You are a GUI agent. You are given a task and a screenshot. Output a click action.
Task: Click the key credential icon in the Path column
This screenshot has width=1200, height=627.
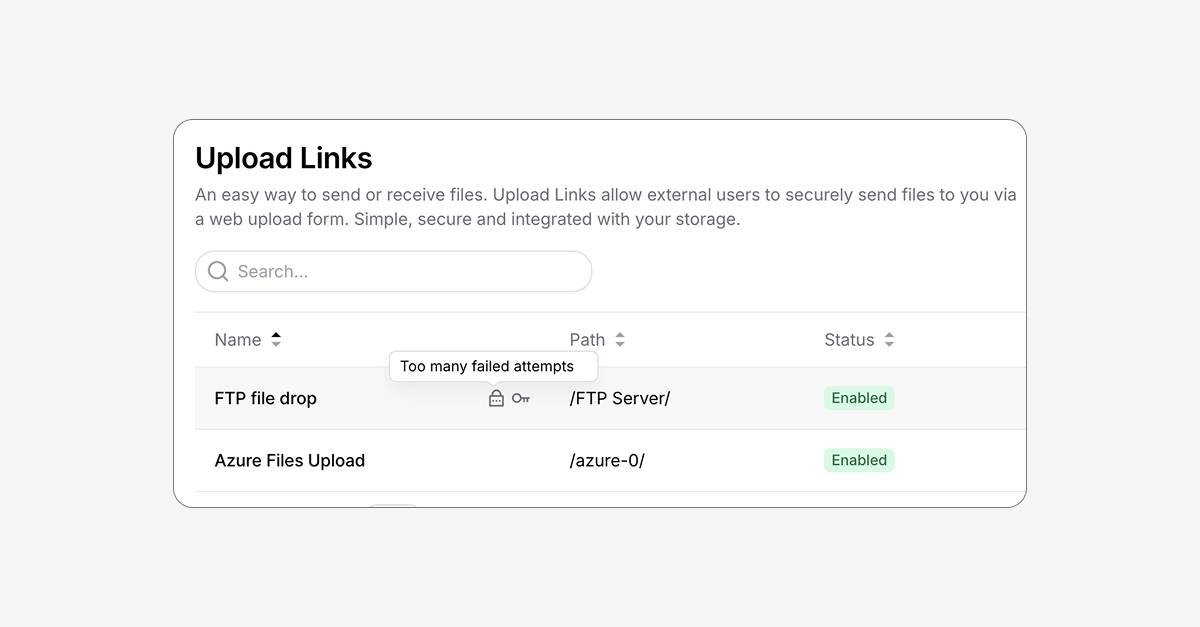tap(520, 398)
